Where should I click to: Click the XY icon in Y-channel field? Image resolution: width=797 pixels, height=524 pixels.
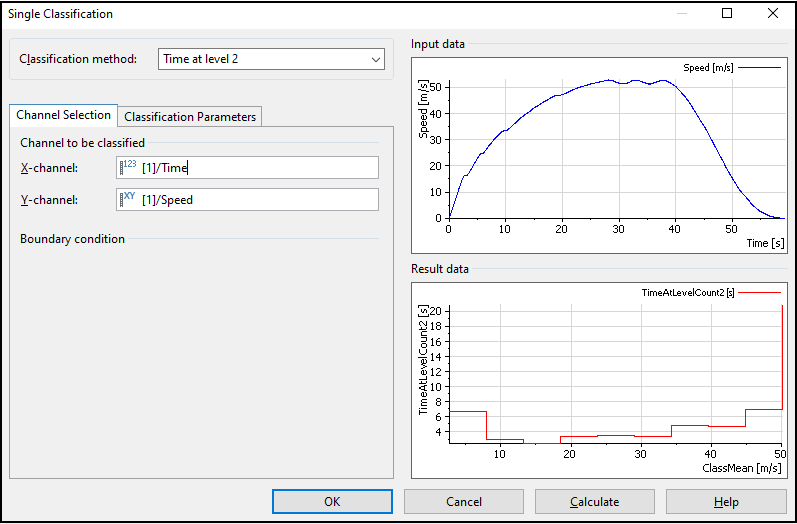click(x=129, y=199)
